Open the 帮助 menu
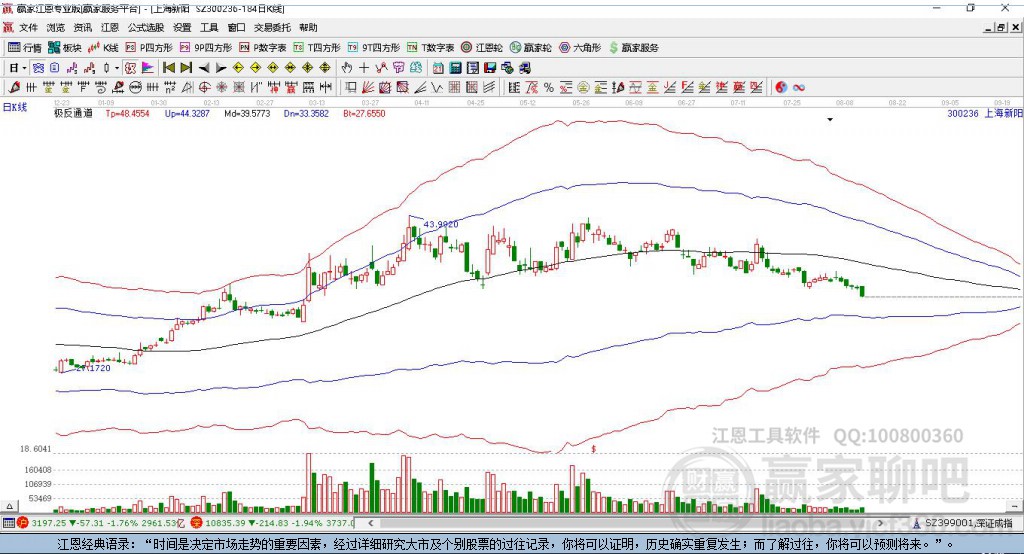Screen dimensions: 1024x554 pos(308,27)
